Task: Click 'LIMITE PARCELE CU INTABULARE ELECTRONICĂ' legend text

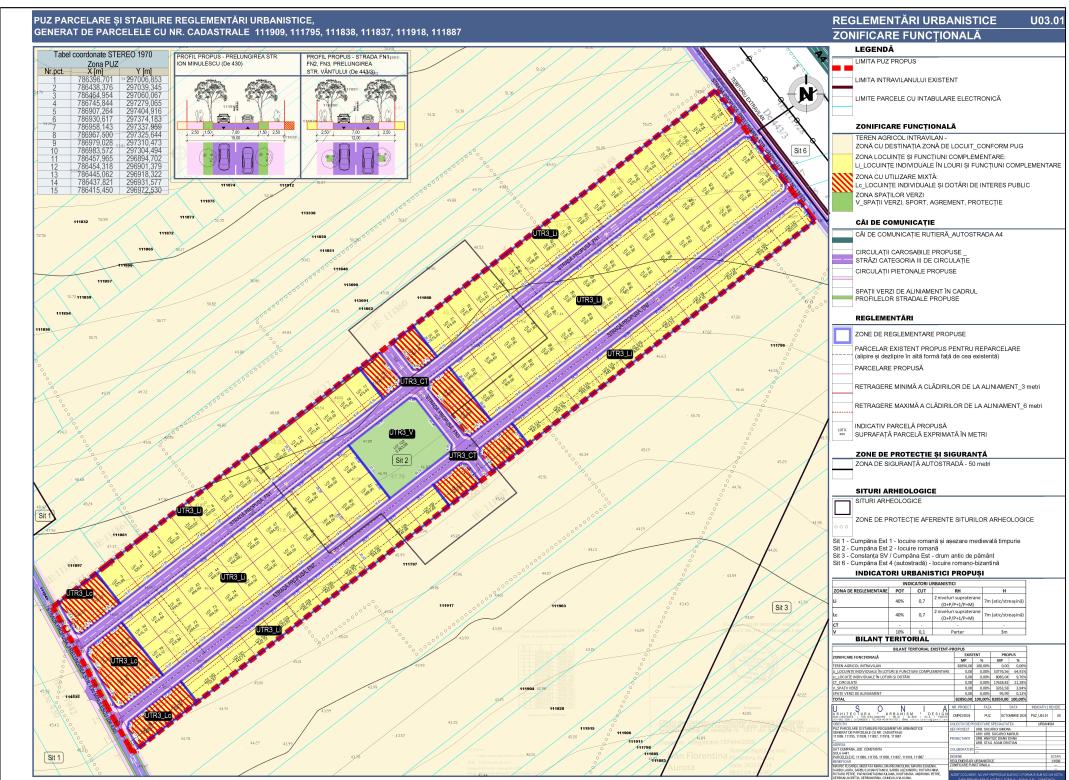Action: 928,98
